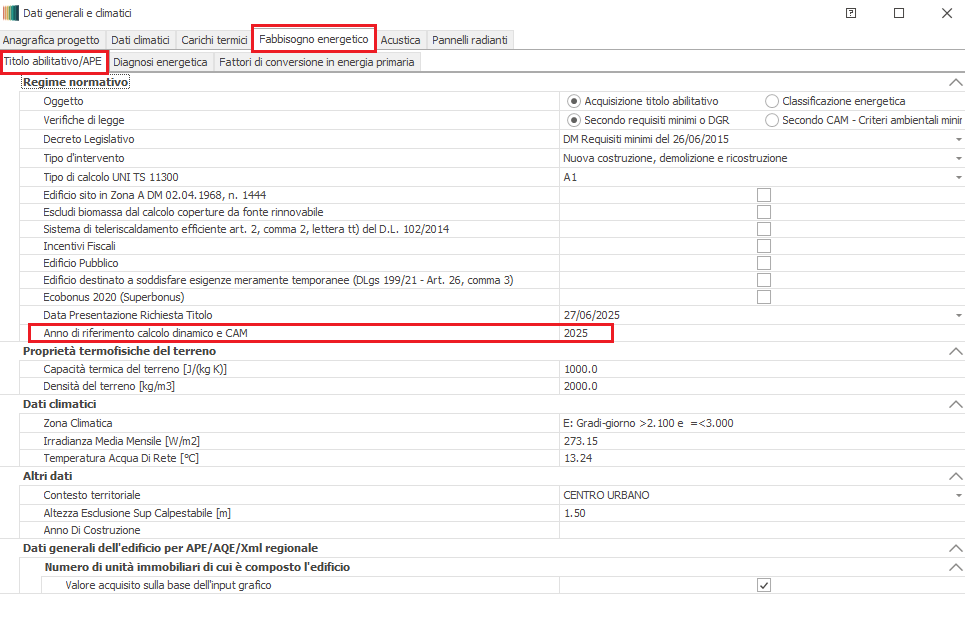The image size is (965, 625).
Task: Select Classificazione energetica radio option
Action: [772, 101]
